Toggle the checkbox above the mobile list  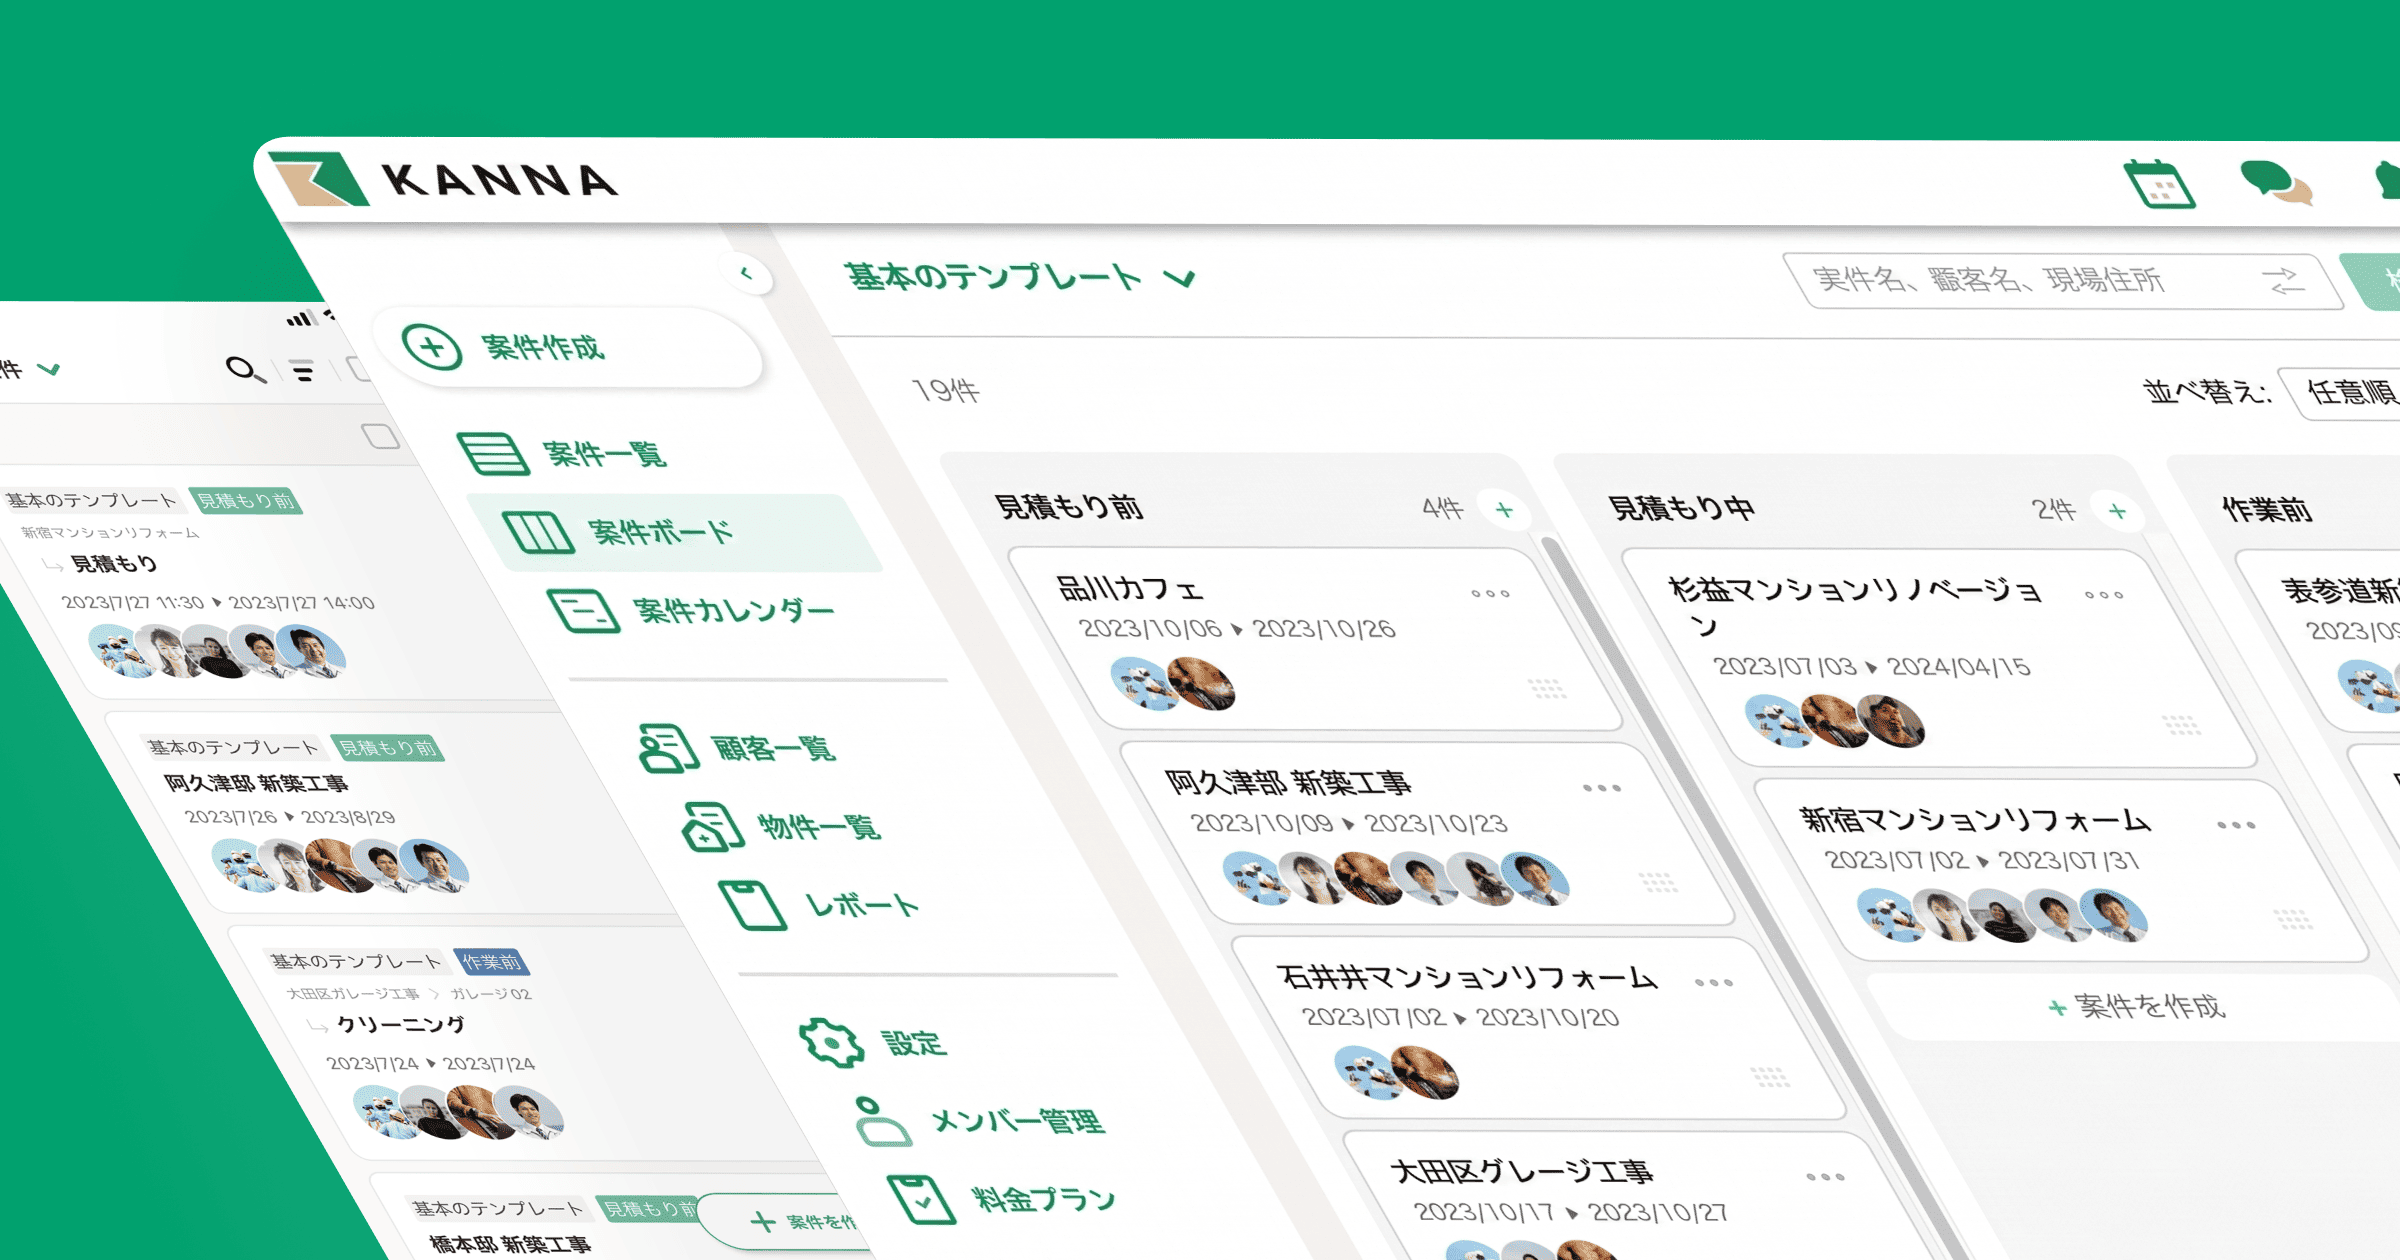point(380,436)
